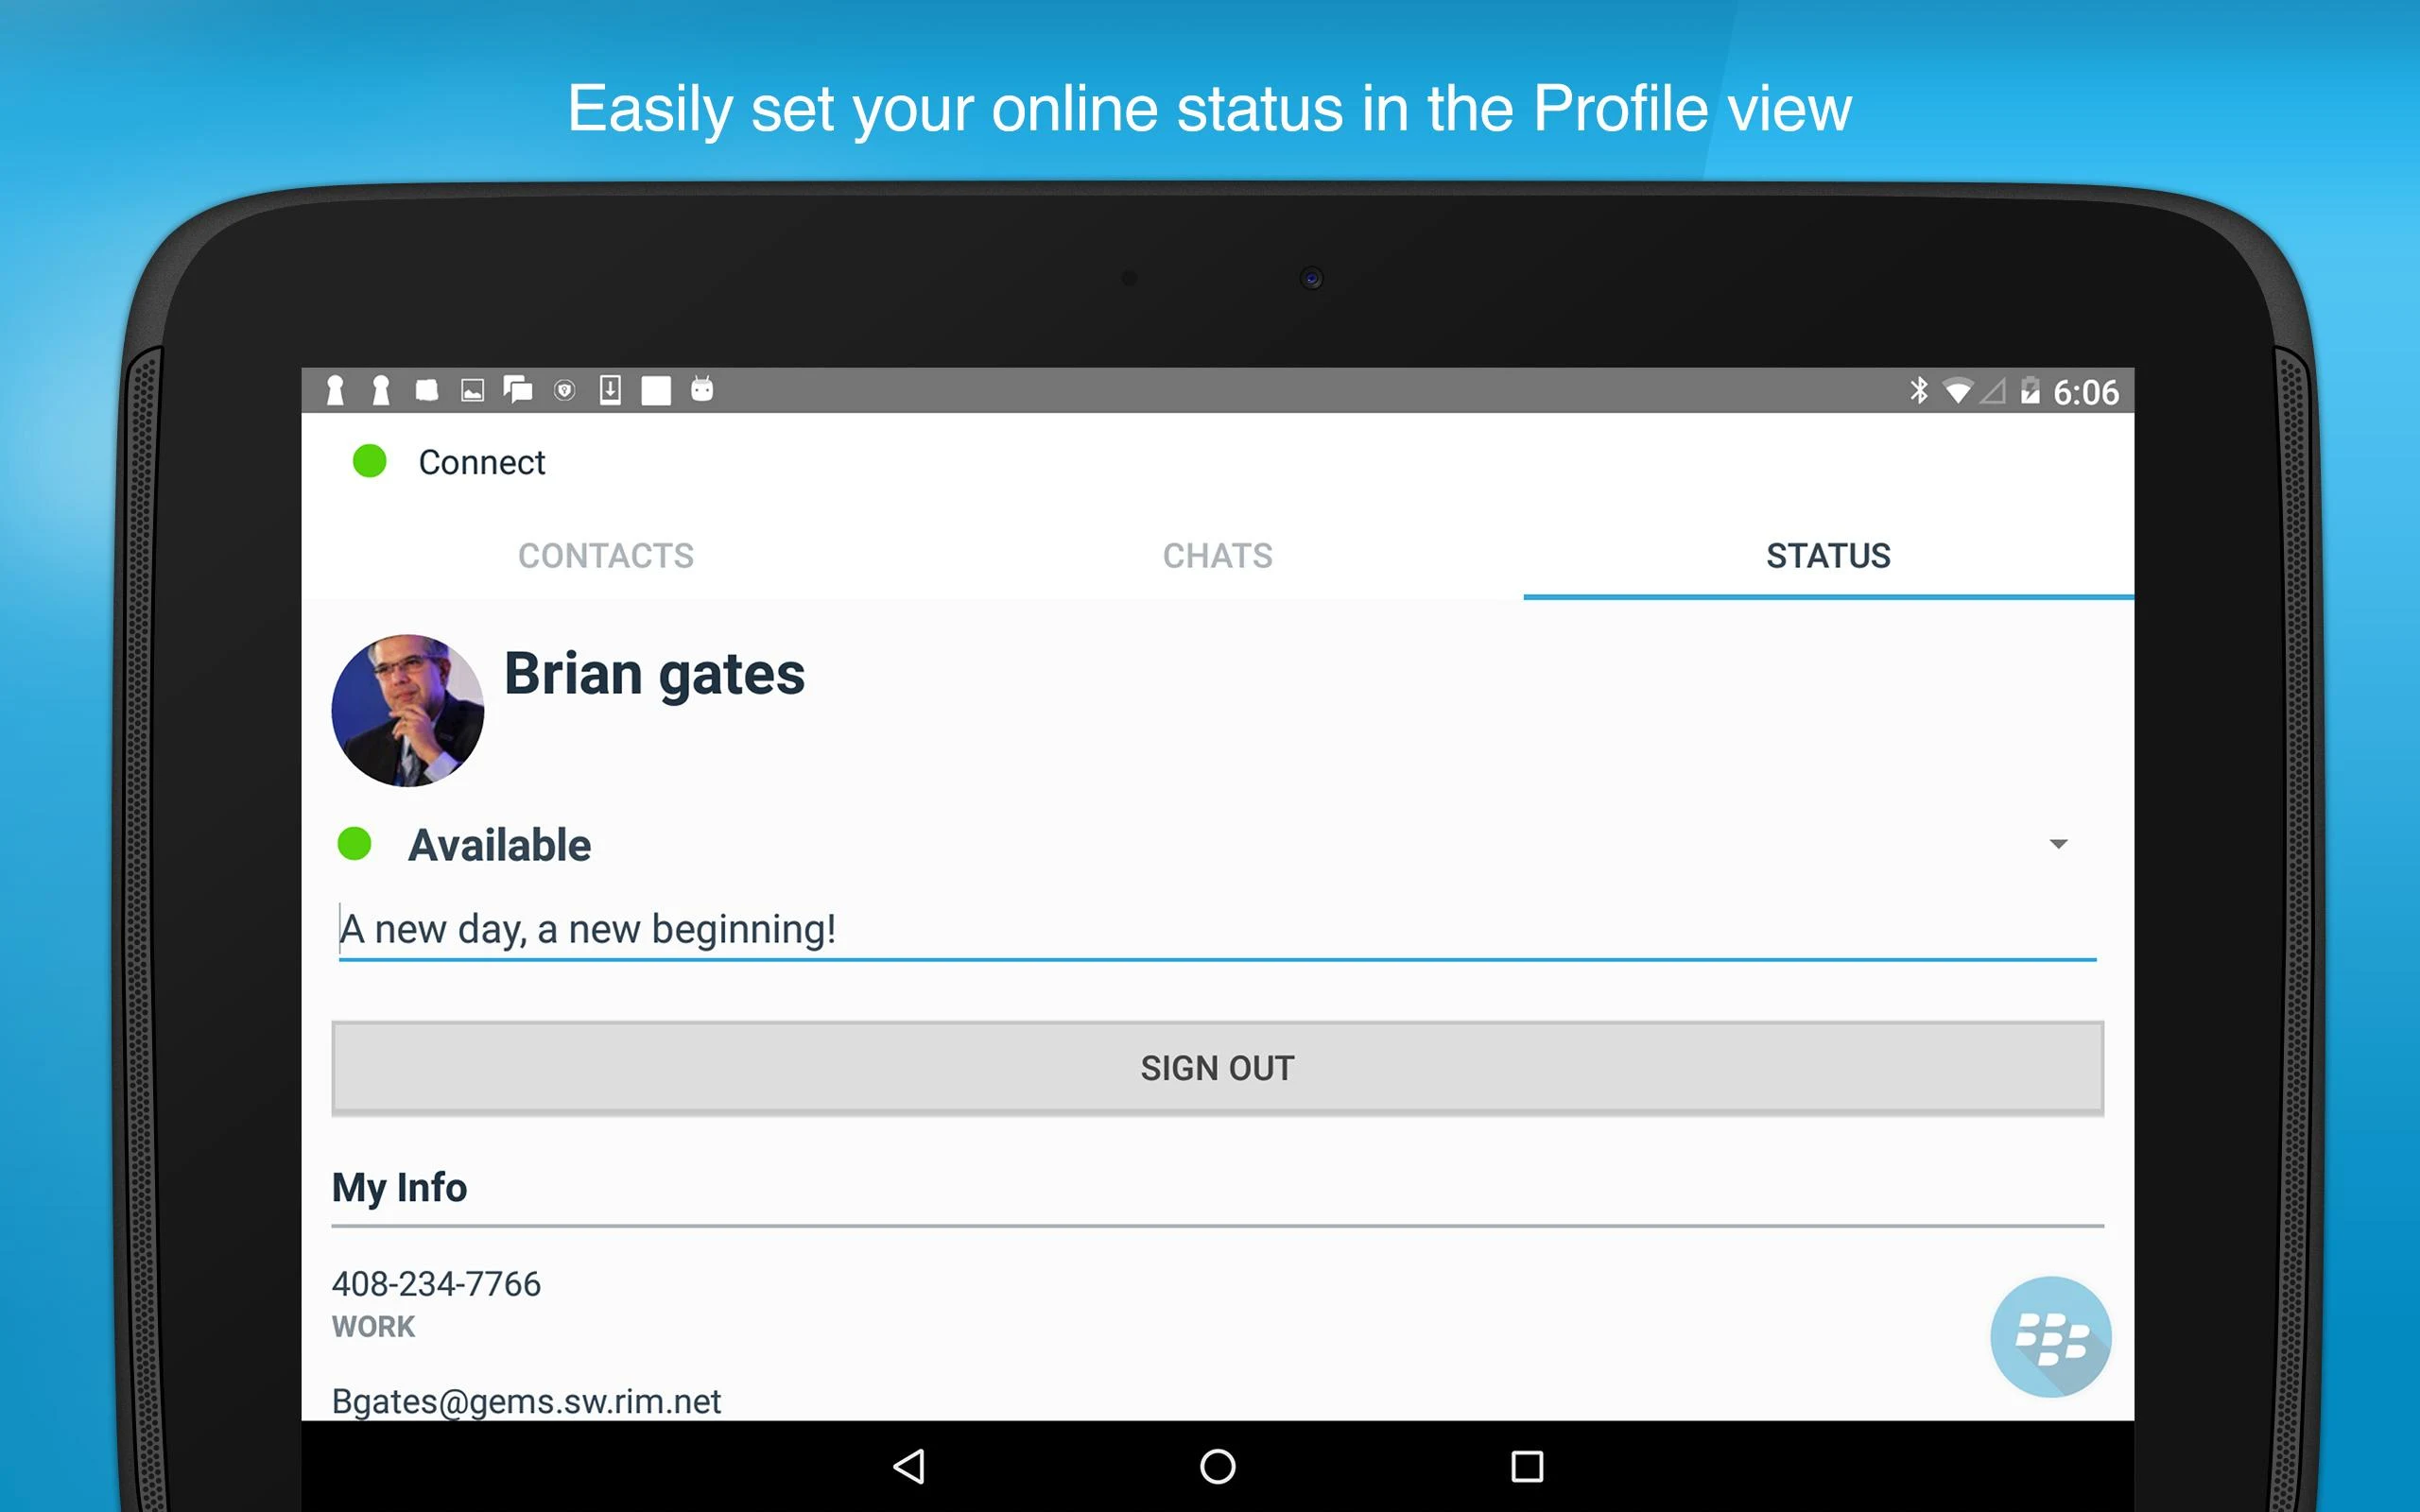Tap the battery charging icon
2420x1512 pixels.
[x=2029, y=390]
